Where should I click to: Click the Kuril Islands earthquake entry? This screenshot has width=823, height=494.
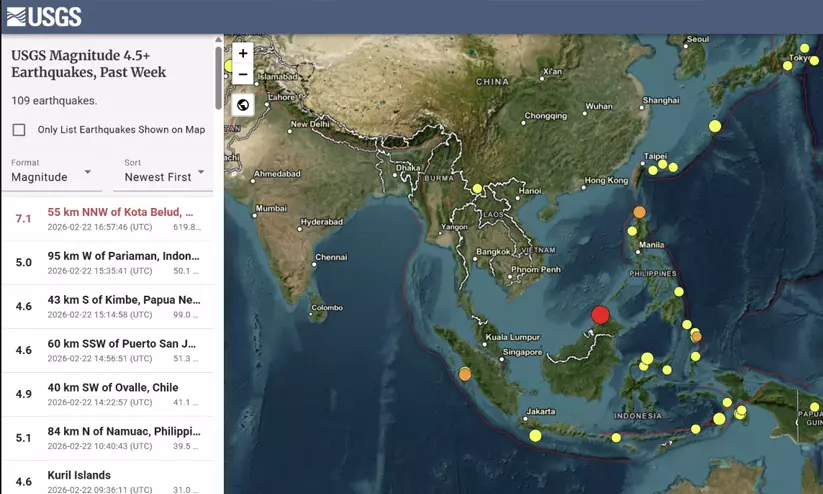tap(107, 480)
